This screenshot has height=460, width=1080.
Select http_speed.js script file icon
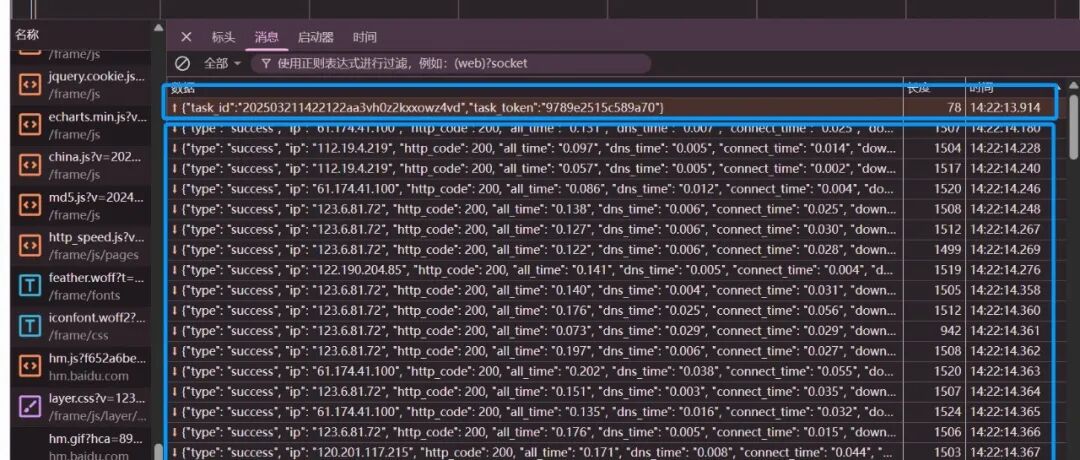coord(29,245)
